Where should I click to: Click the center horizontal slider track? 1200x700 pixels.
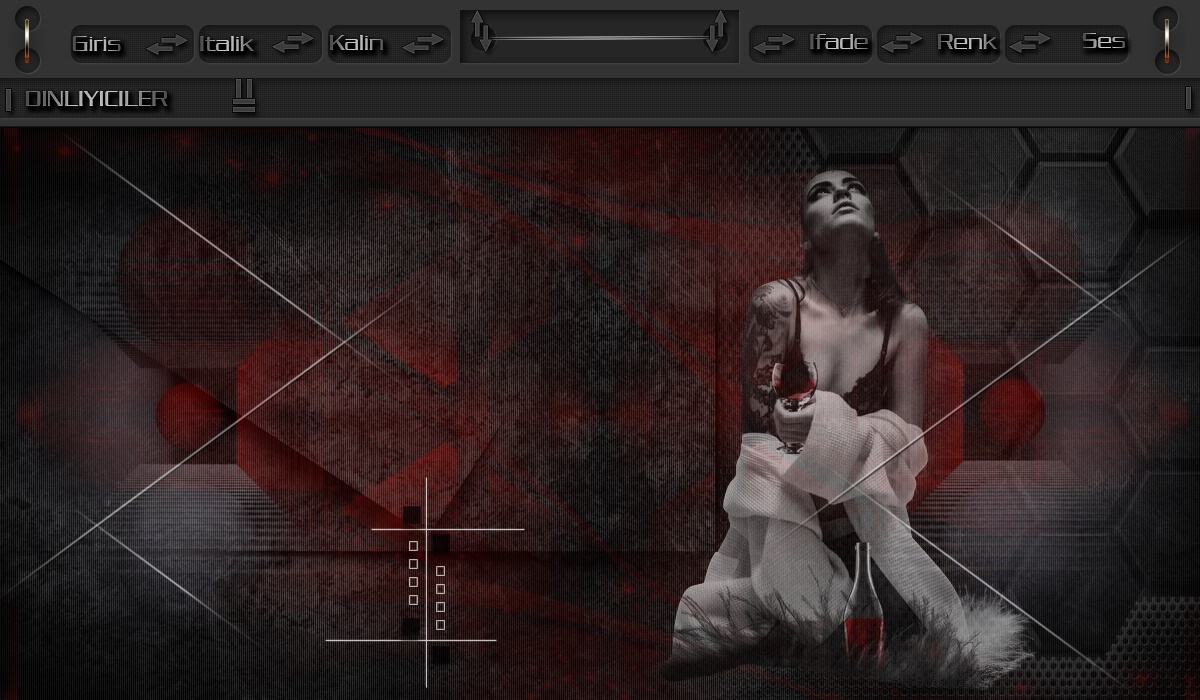[599, 38]
